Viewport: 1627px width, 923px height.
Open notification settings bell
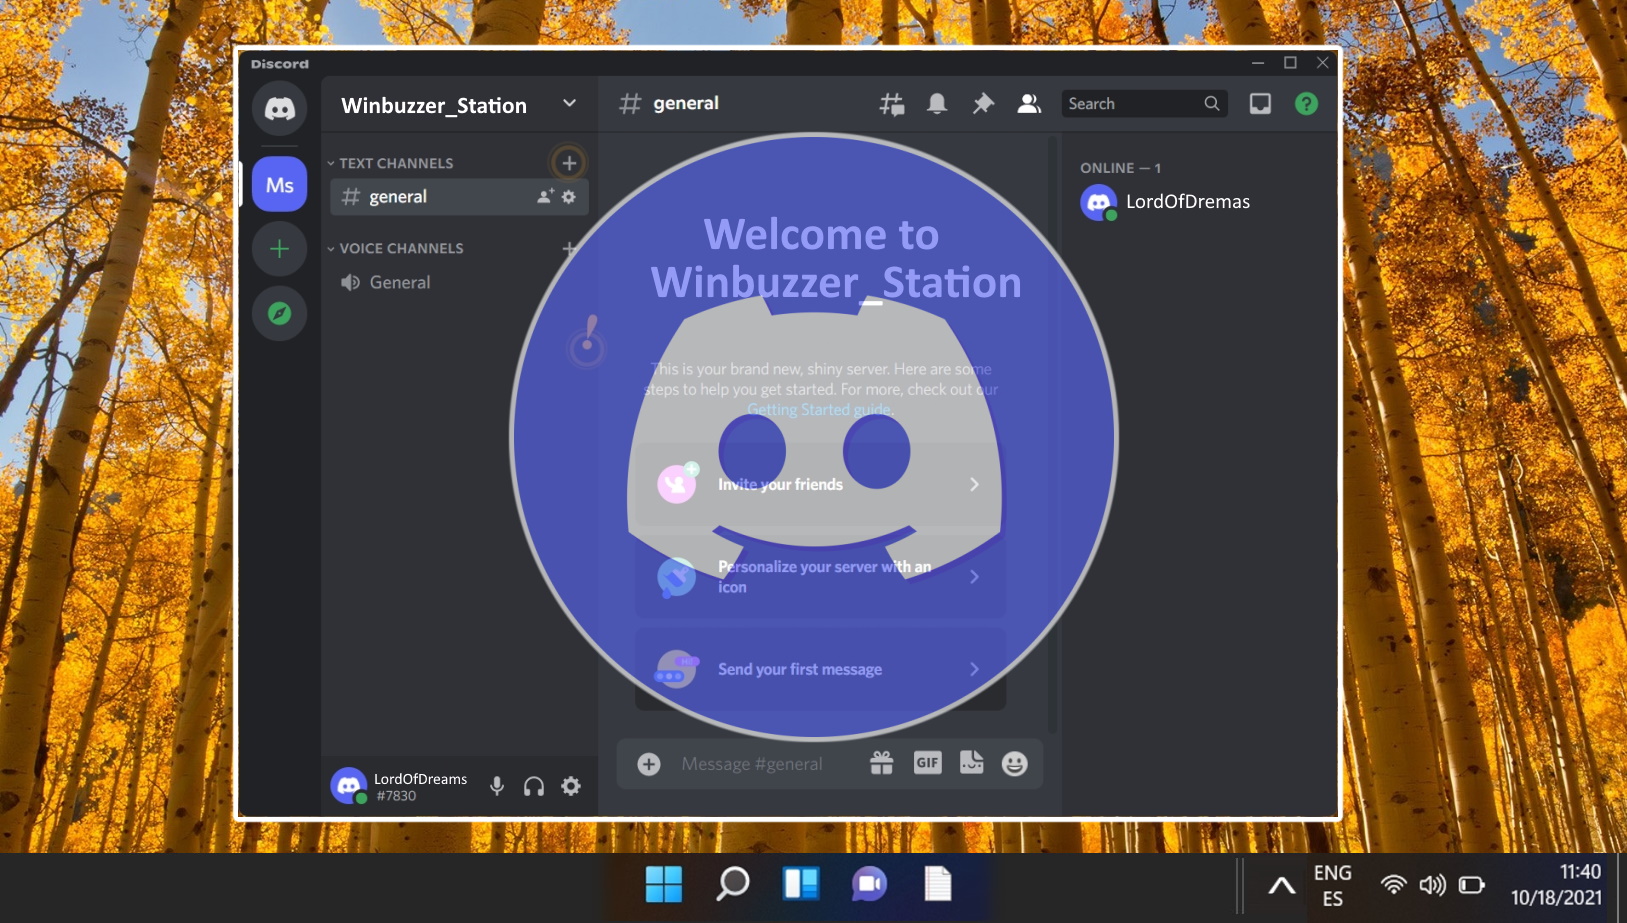tap(937, 104)
